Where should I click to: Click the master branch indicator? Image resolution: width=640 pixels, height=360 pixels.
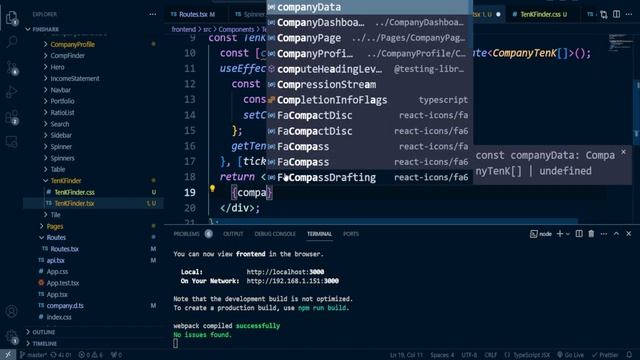pos(33,355)
